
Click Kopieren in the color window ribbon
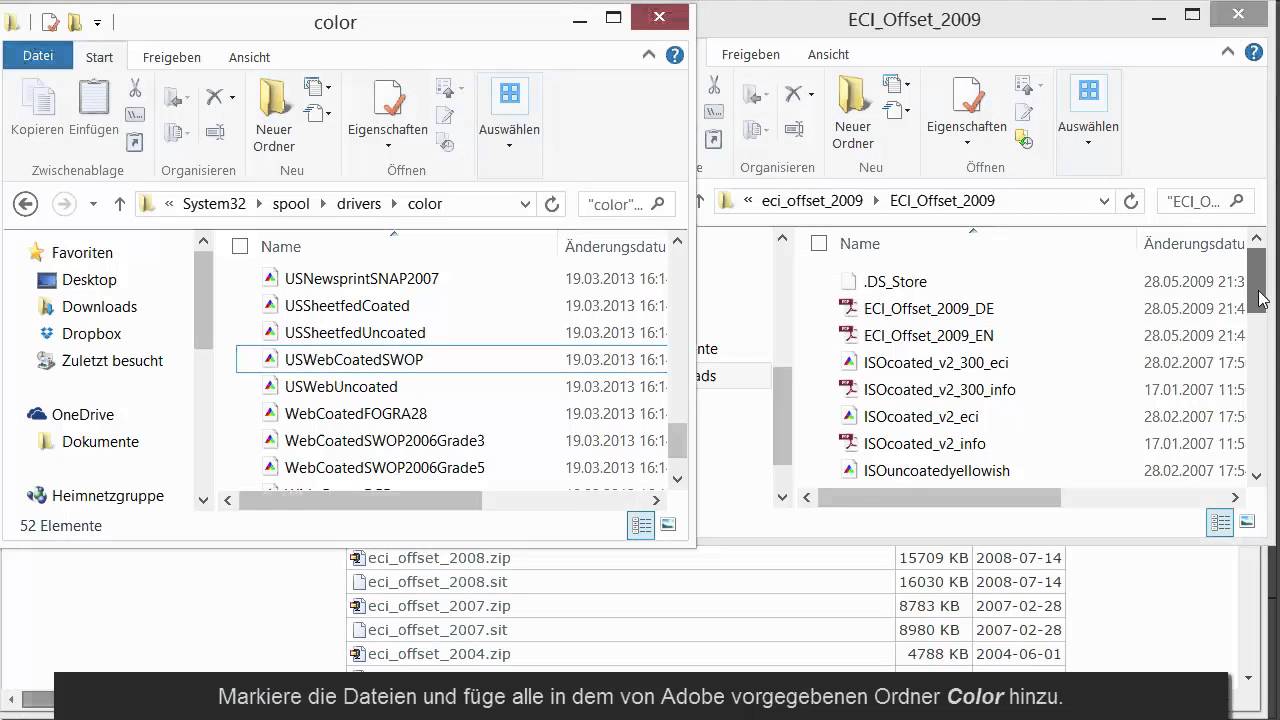coord(37,108)
